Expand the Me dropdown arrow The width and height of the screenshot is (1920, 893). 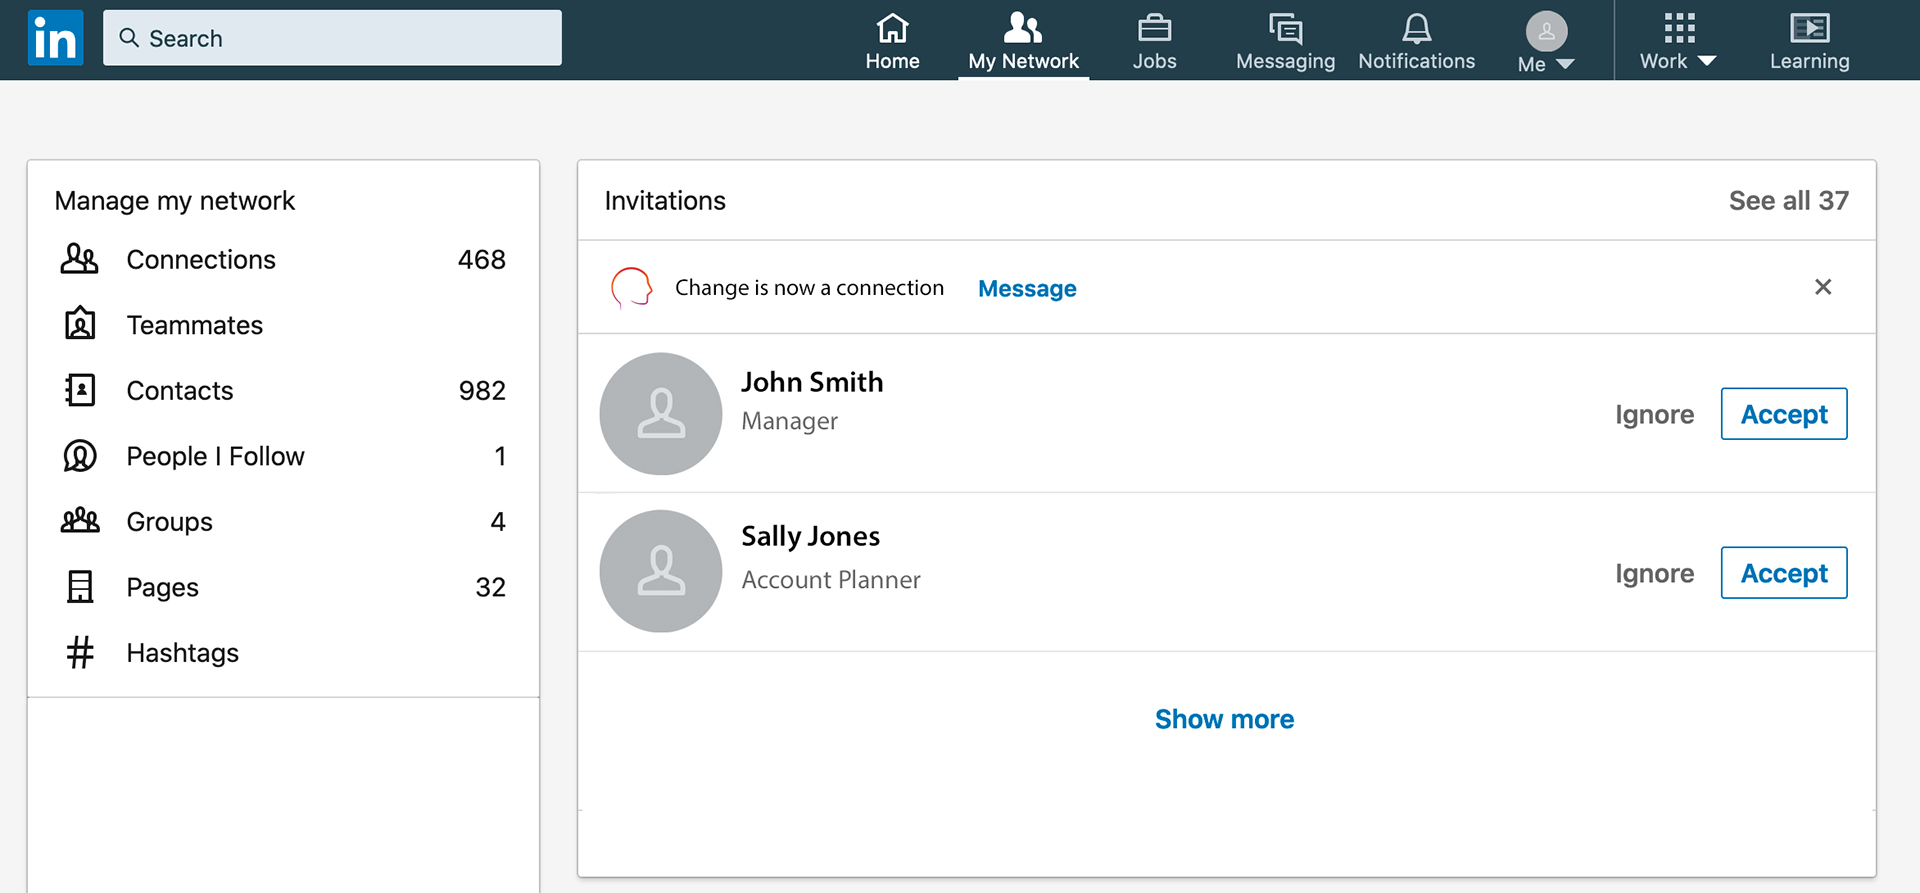1565,64
